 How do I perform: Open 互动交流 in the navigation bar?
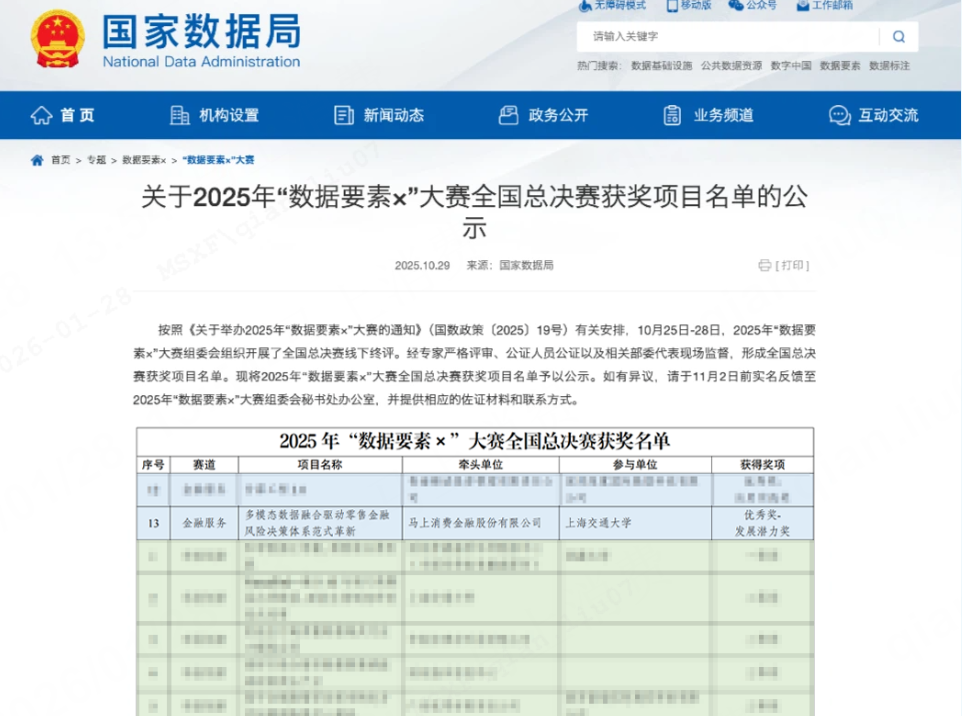[x=874, y=115]
